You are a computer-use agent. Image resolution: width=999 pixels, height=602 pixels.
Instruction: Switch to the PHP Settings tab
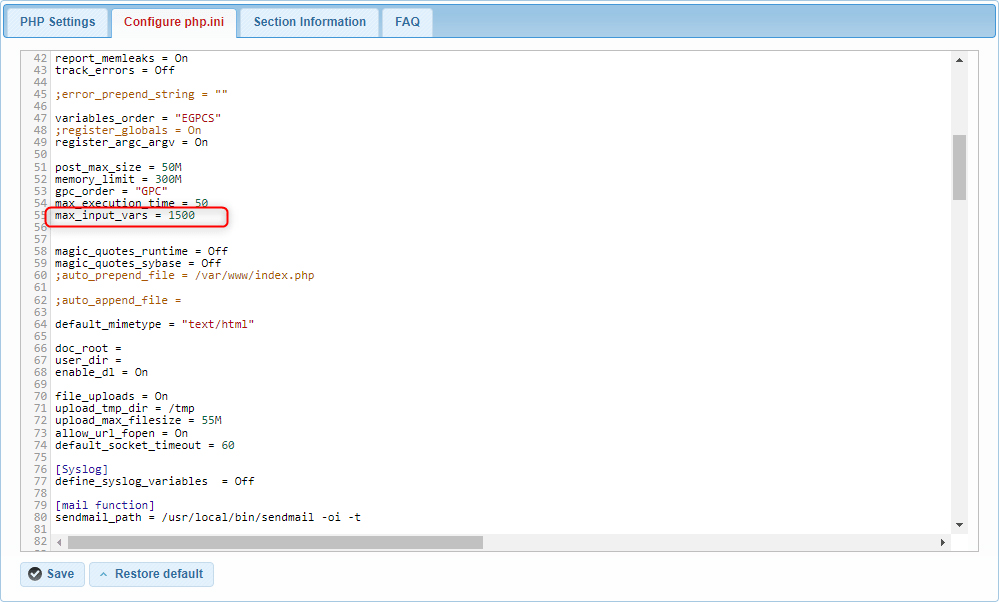(x=56, y=22)
